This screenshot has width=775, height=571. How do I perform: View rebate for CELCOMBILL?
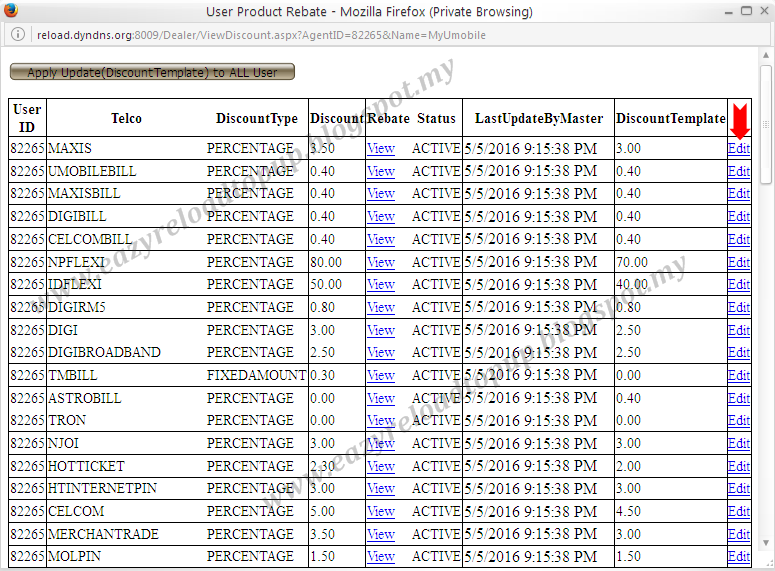tap(381, 239)
